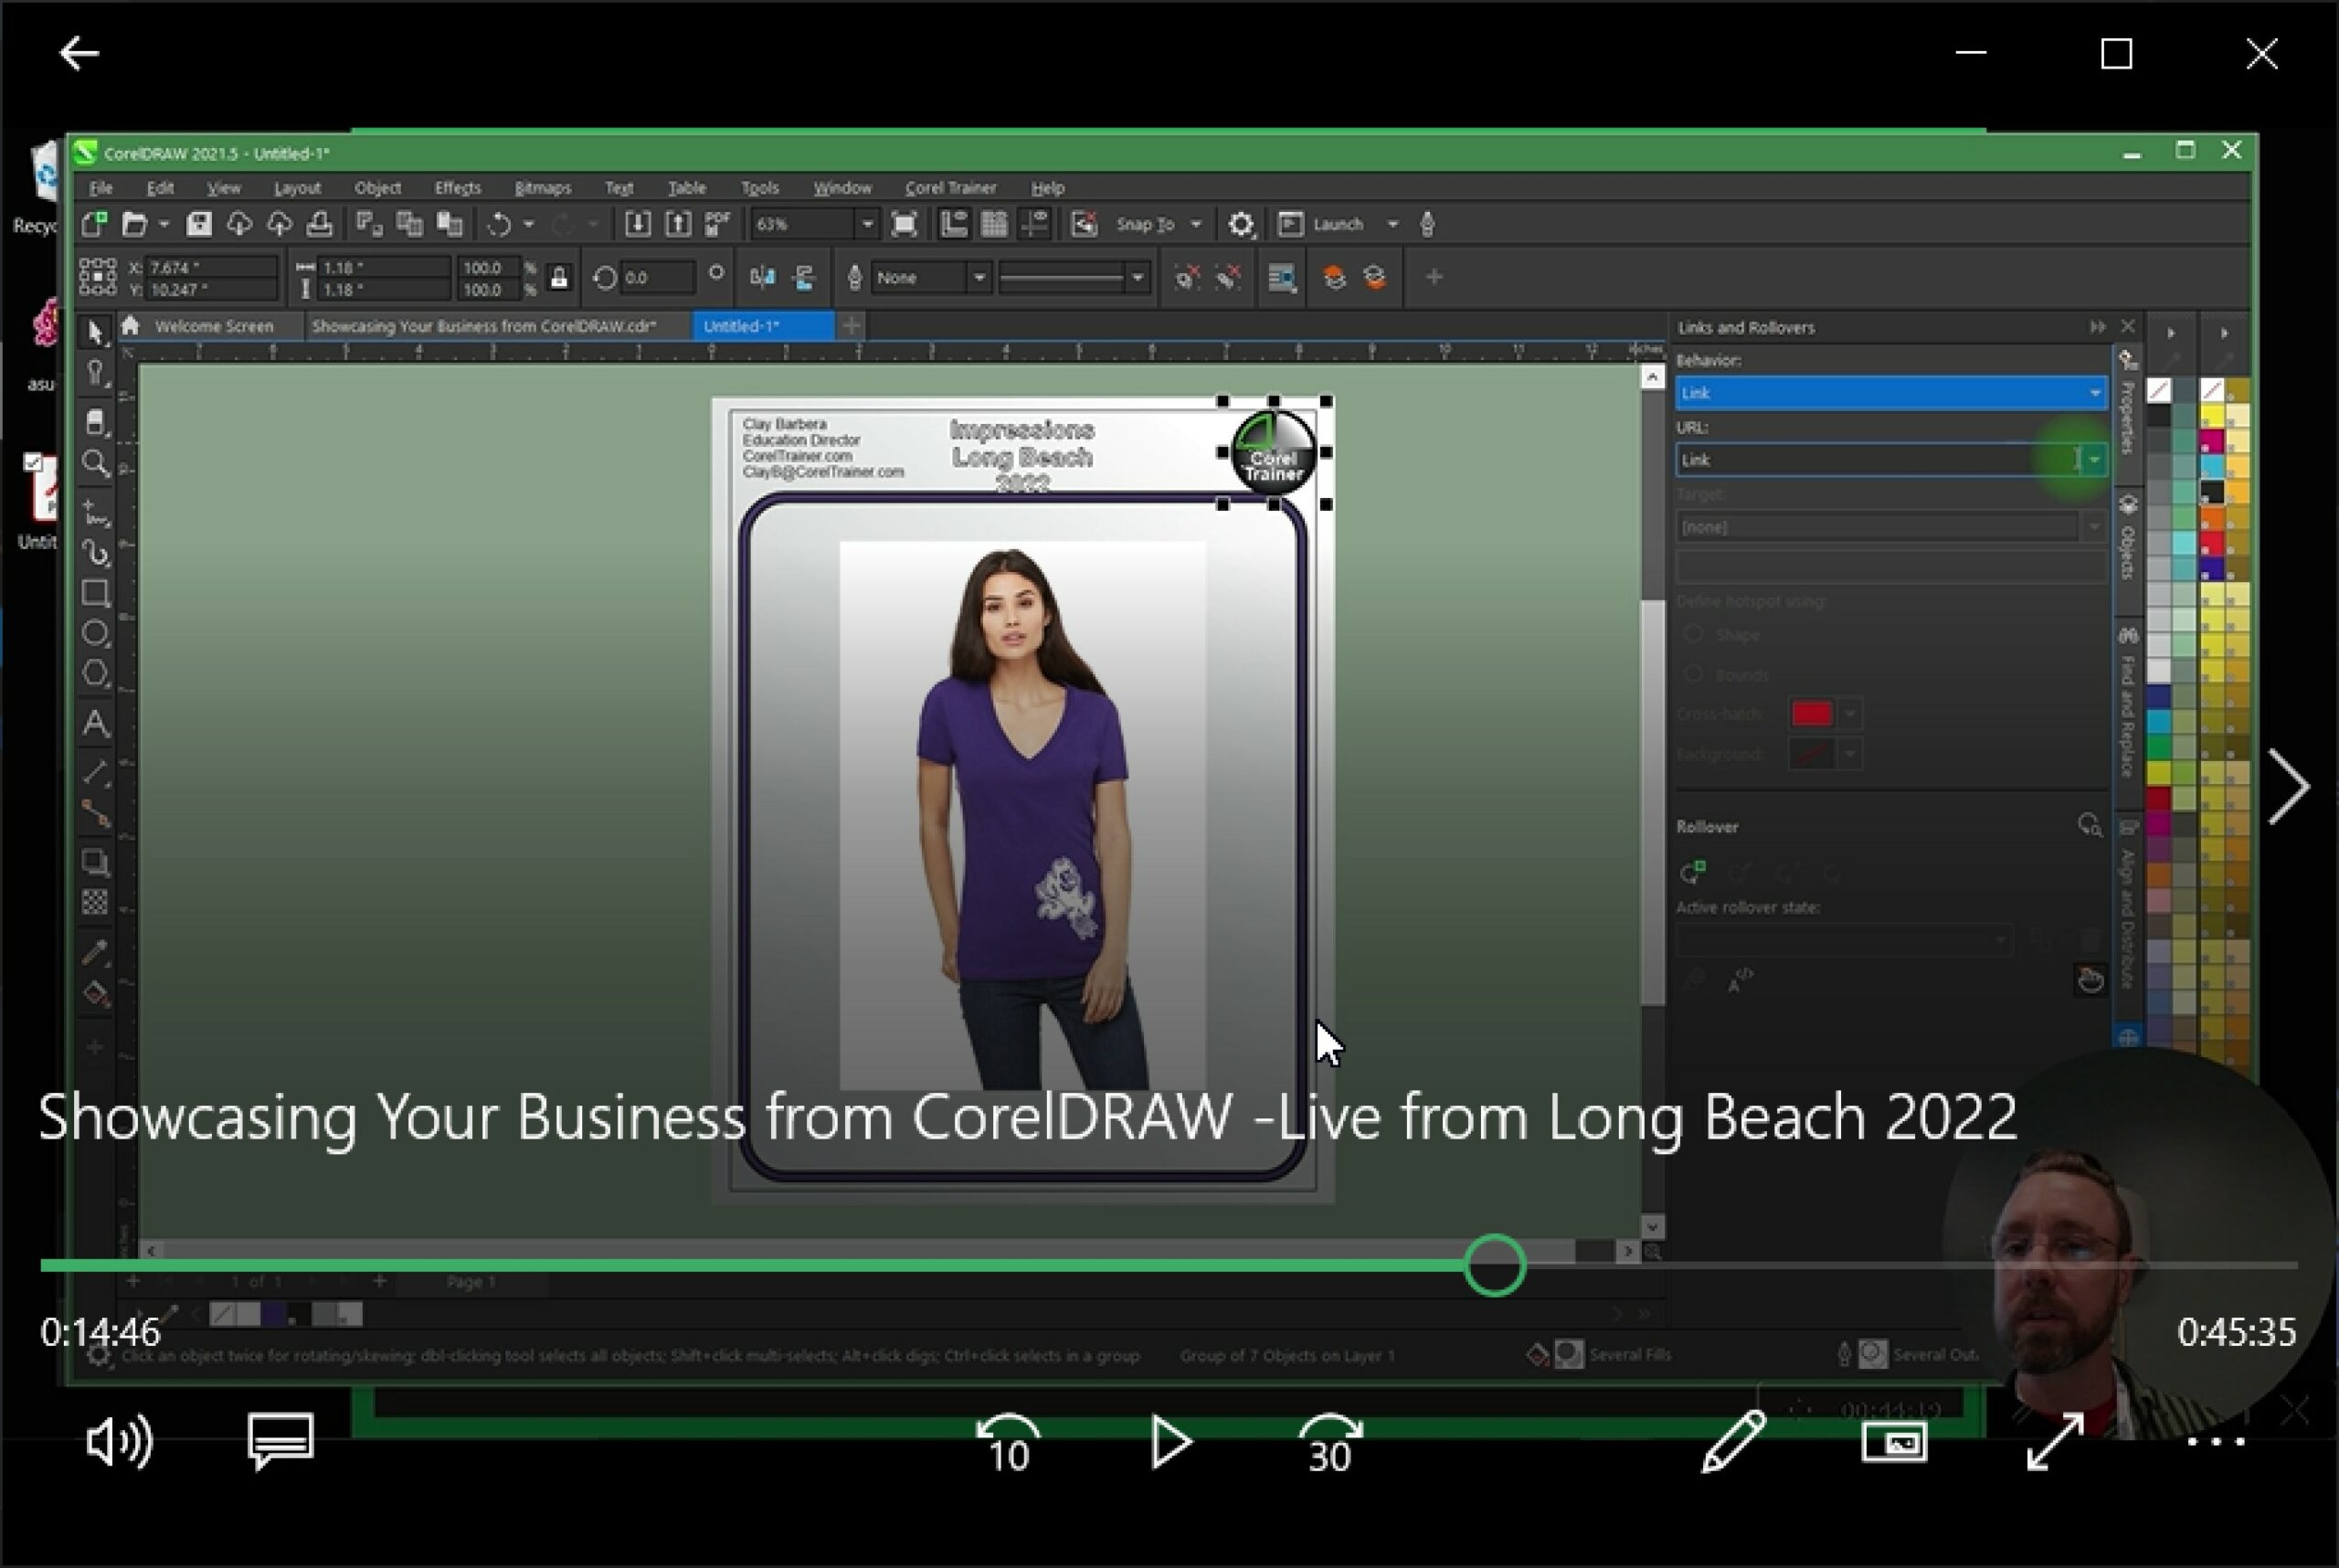
Task: Open the zoom level 63% dropdown
Action: coord(867,224)
